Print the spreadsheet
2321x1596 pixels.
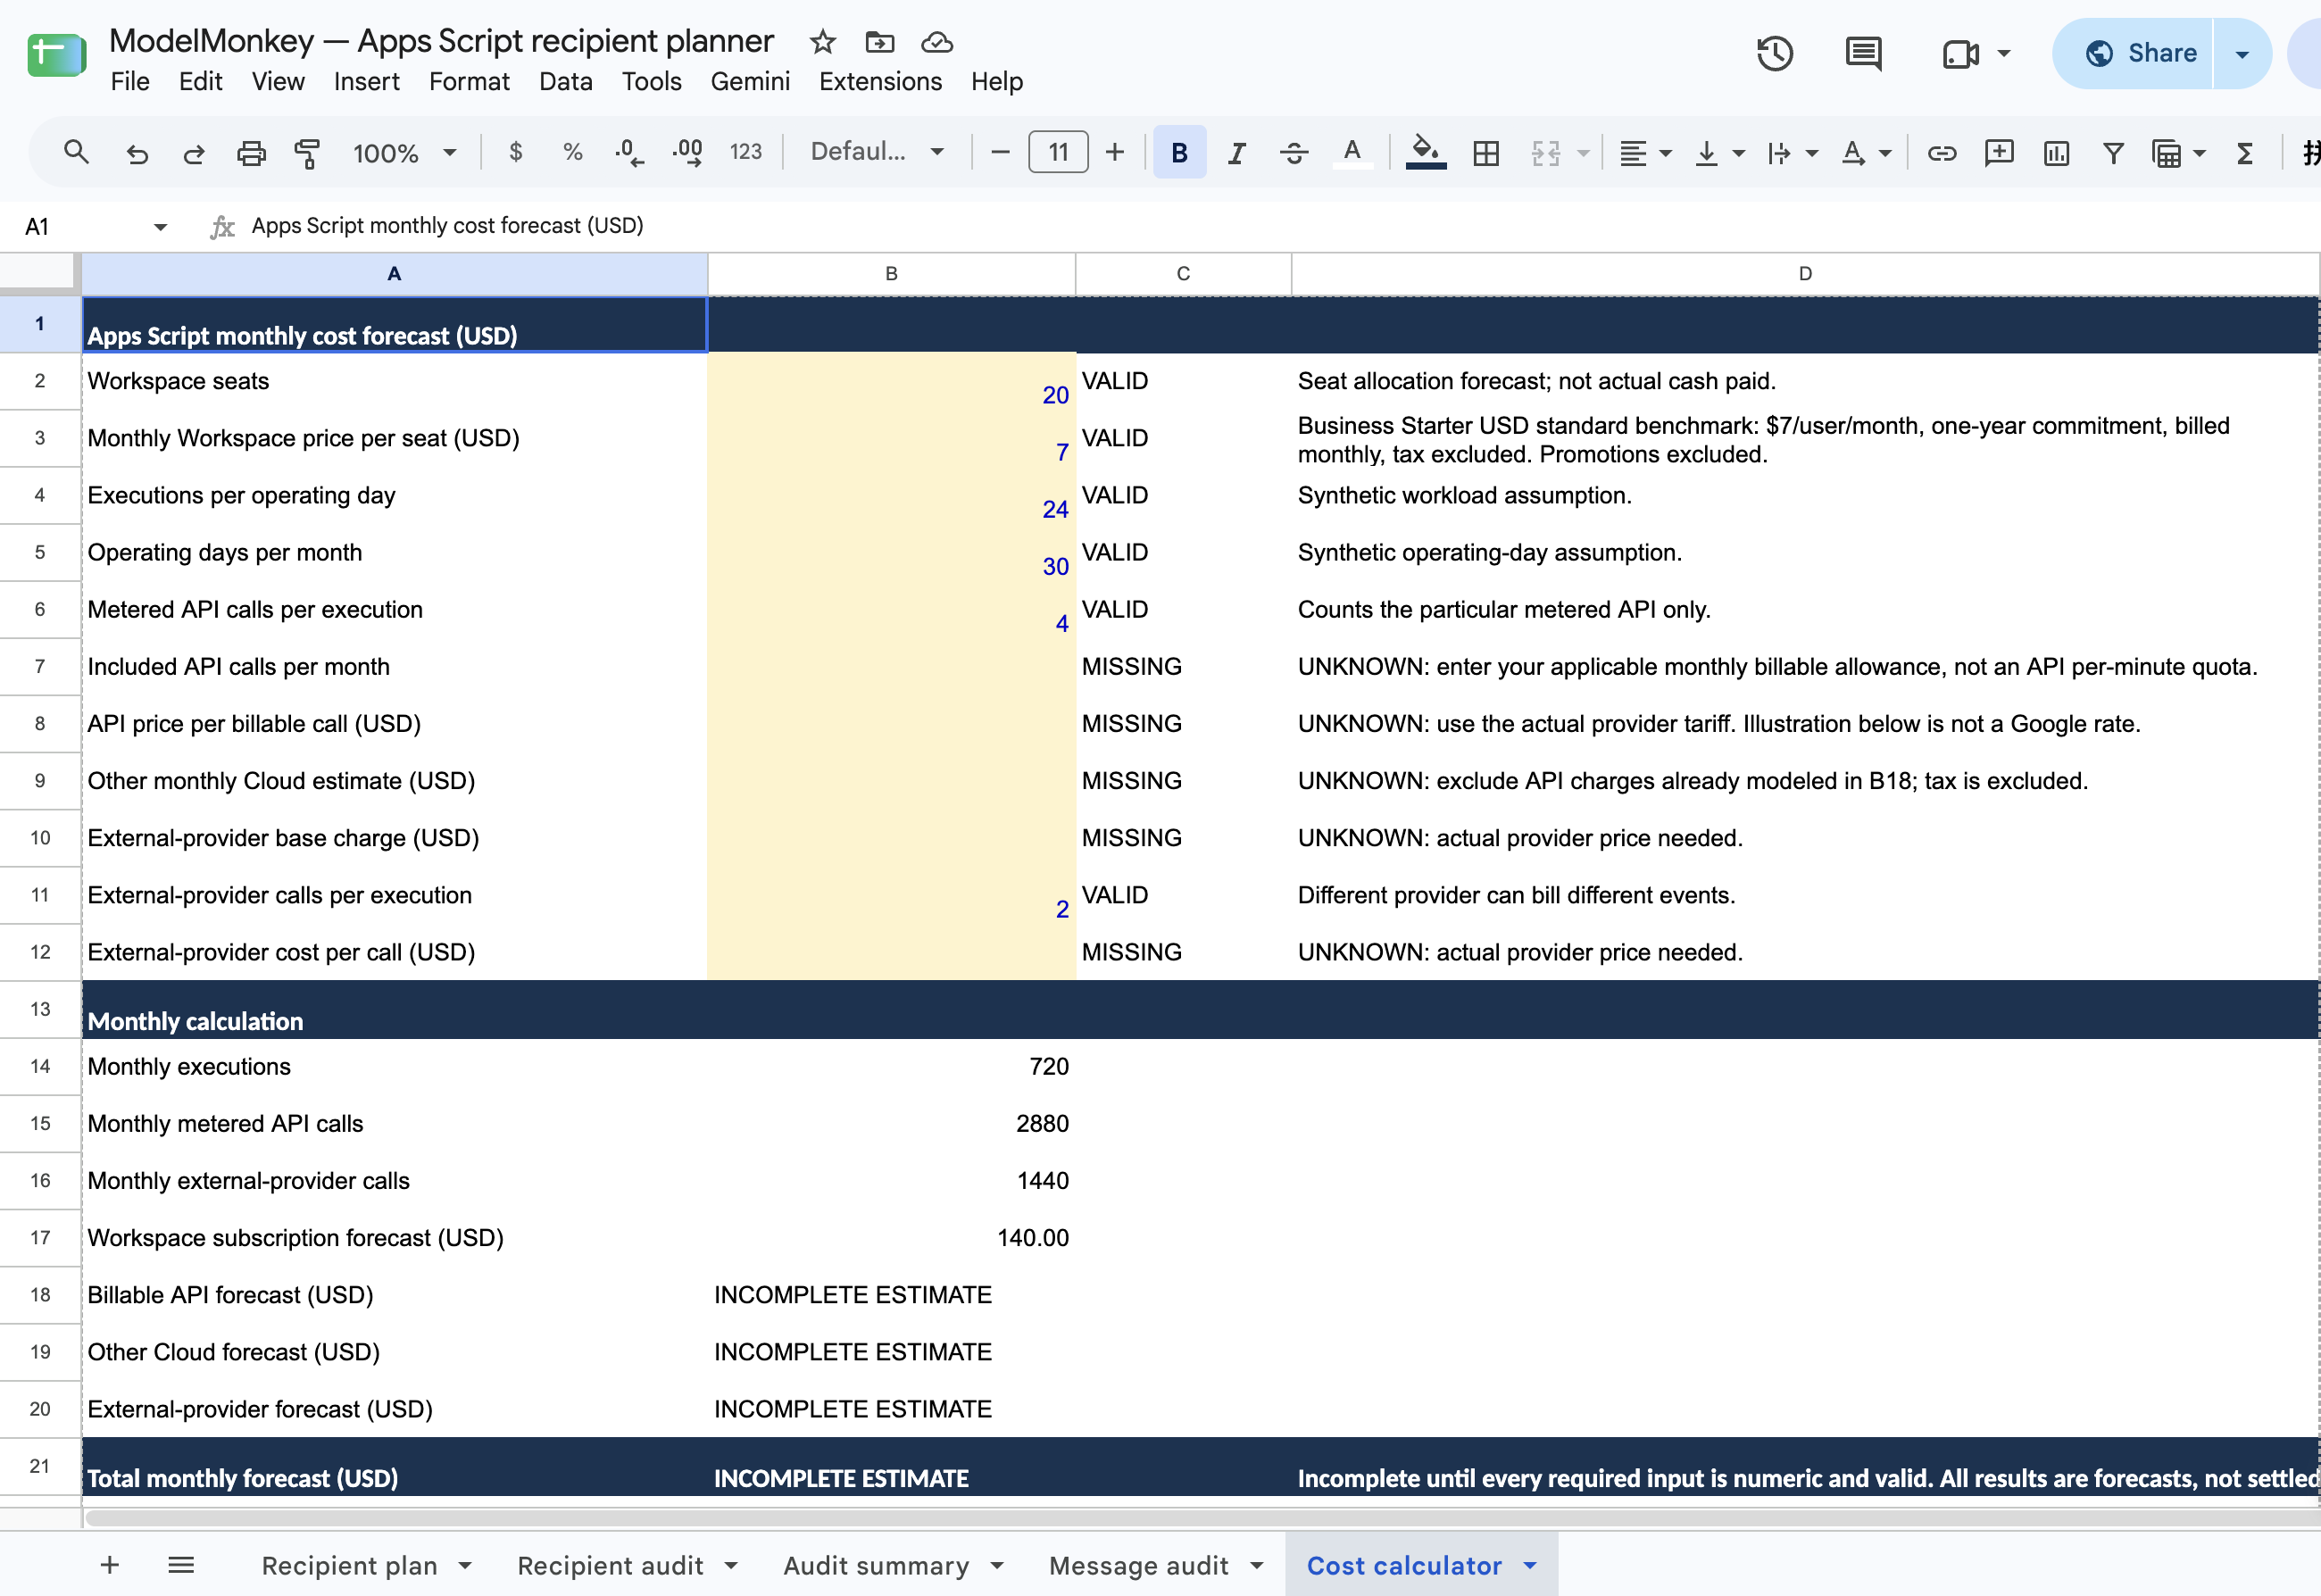(251, 153)
